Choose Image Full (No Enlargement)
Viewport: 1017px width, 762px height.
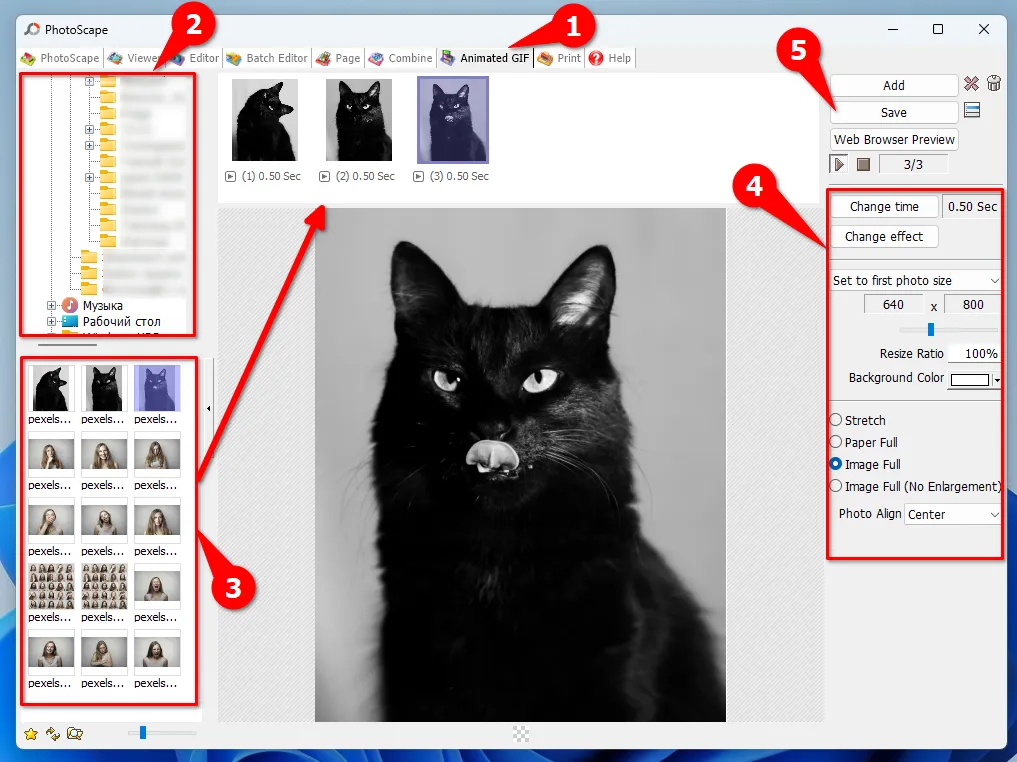838,486
